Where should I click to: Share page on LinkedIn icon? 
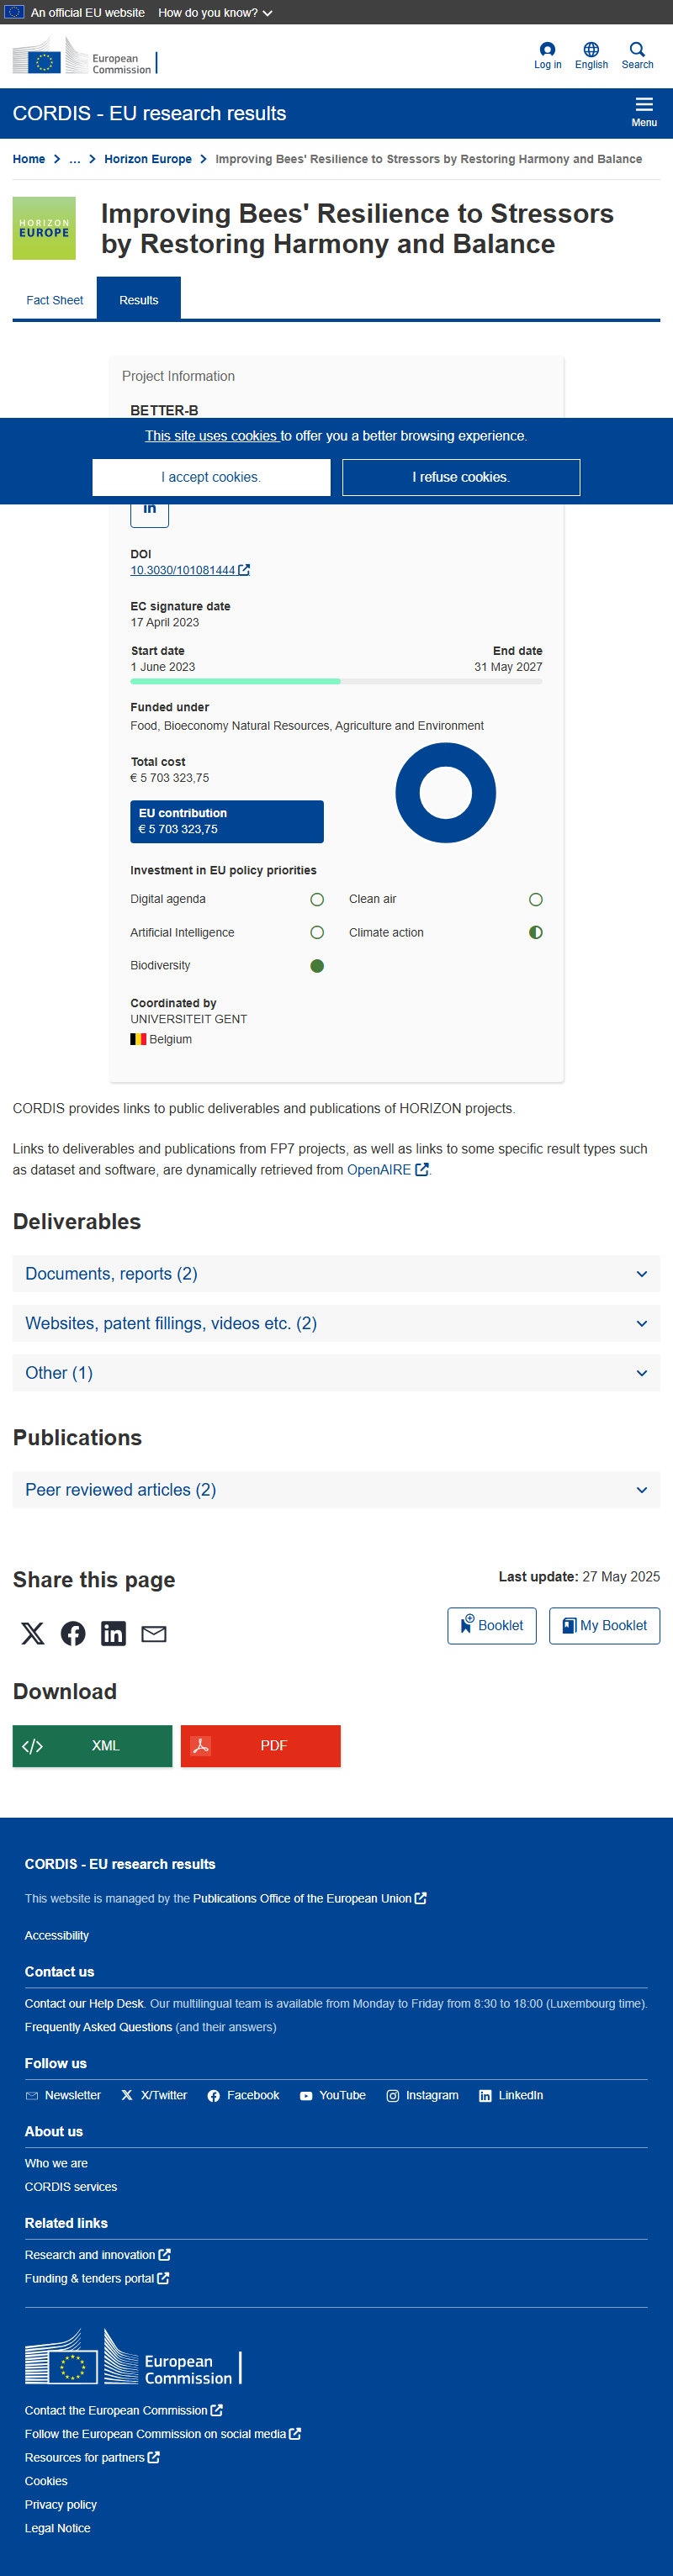pos(113,1633)
